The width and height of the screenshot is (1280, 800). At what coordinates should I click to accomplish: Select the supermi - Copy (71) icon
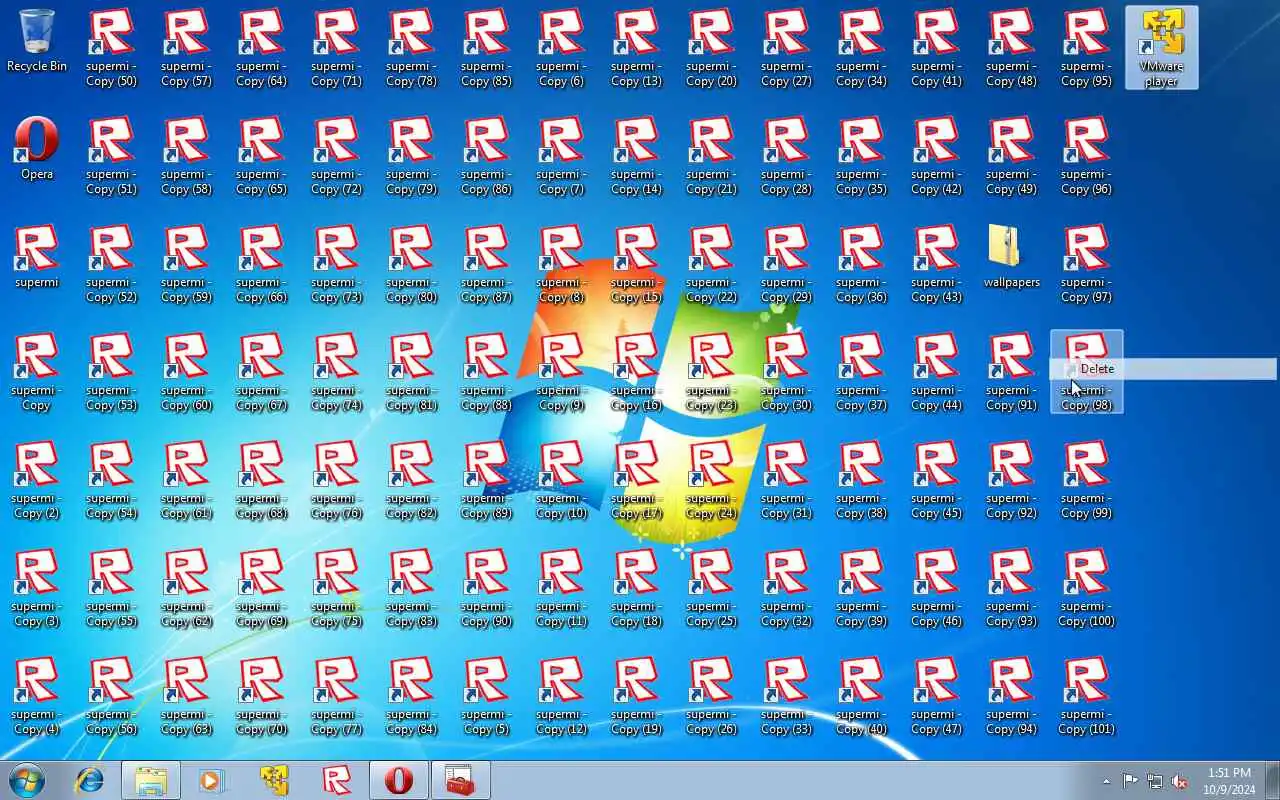336,47
